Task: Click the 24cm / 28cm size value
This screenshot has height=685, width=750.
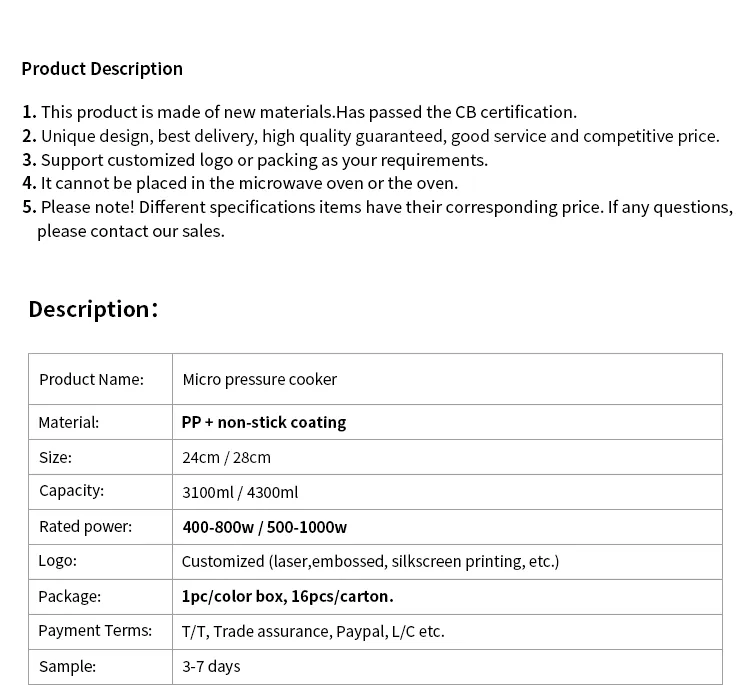Action: [226, 457]
